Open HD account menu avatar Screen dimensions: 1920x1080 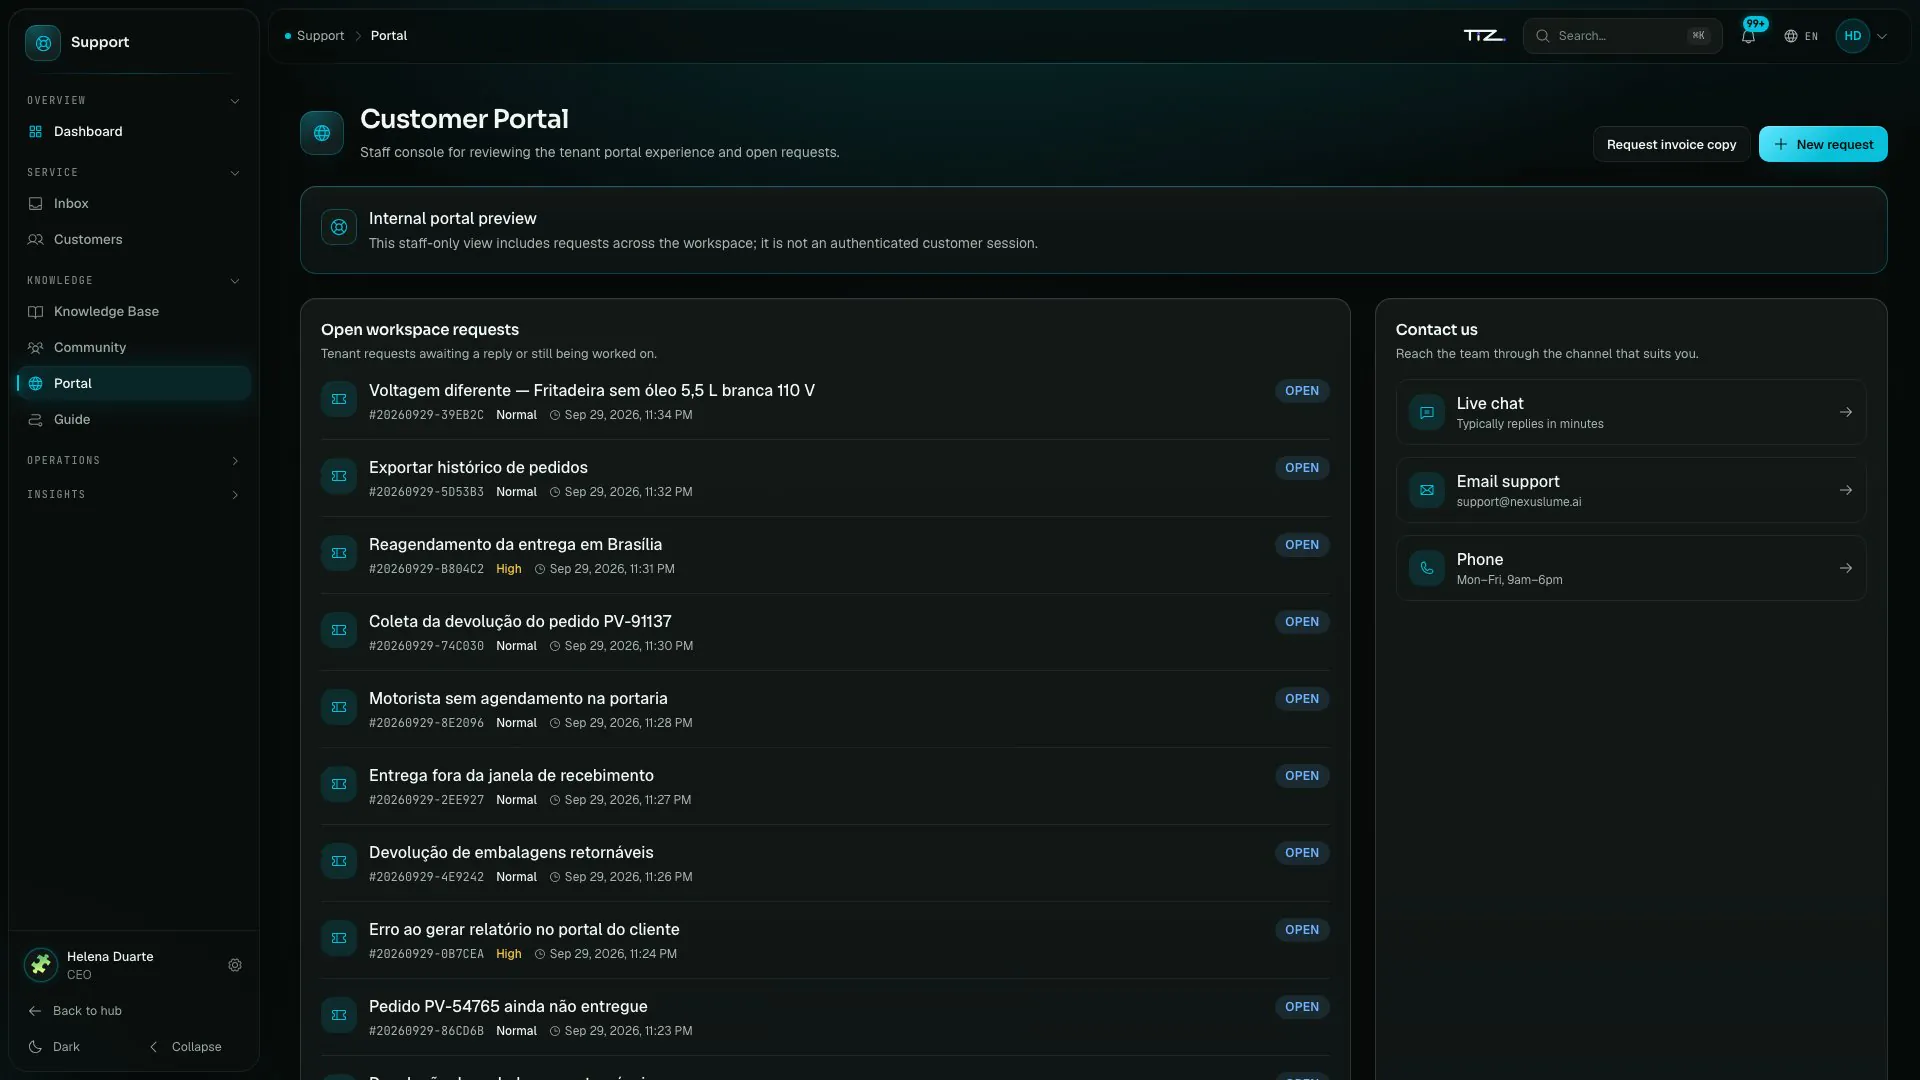click(x=1853, y=36)
